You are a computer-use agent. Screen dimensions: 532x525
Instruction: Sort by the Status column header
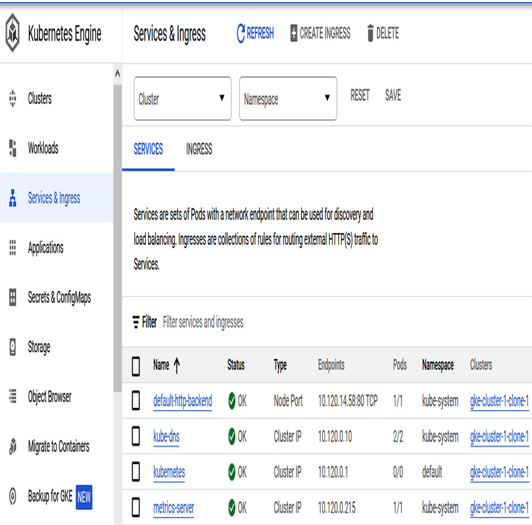click(236, 365)
